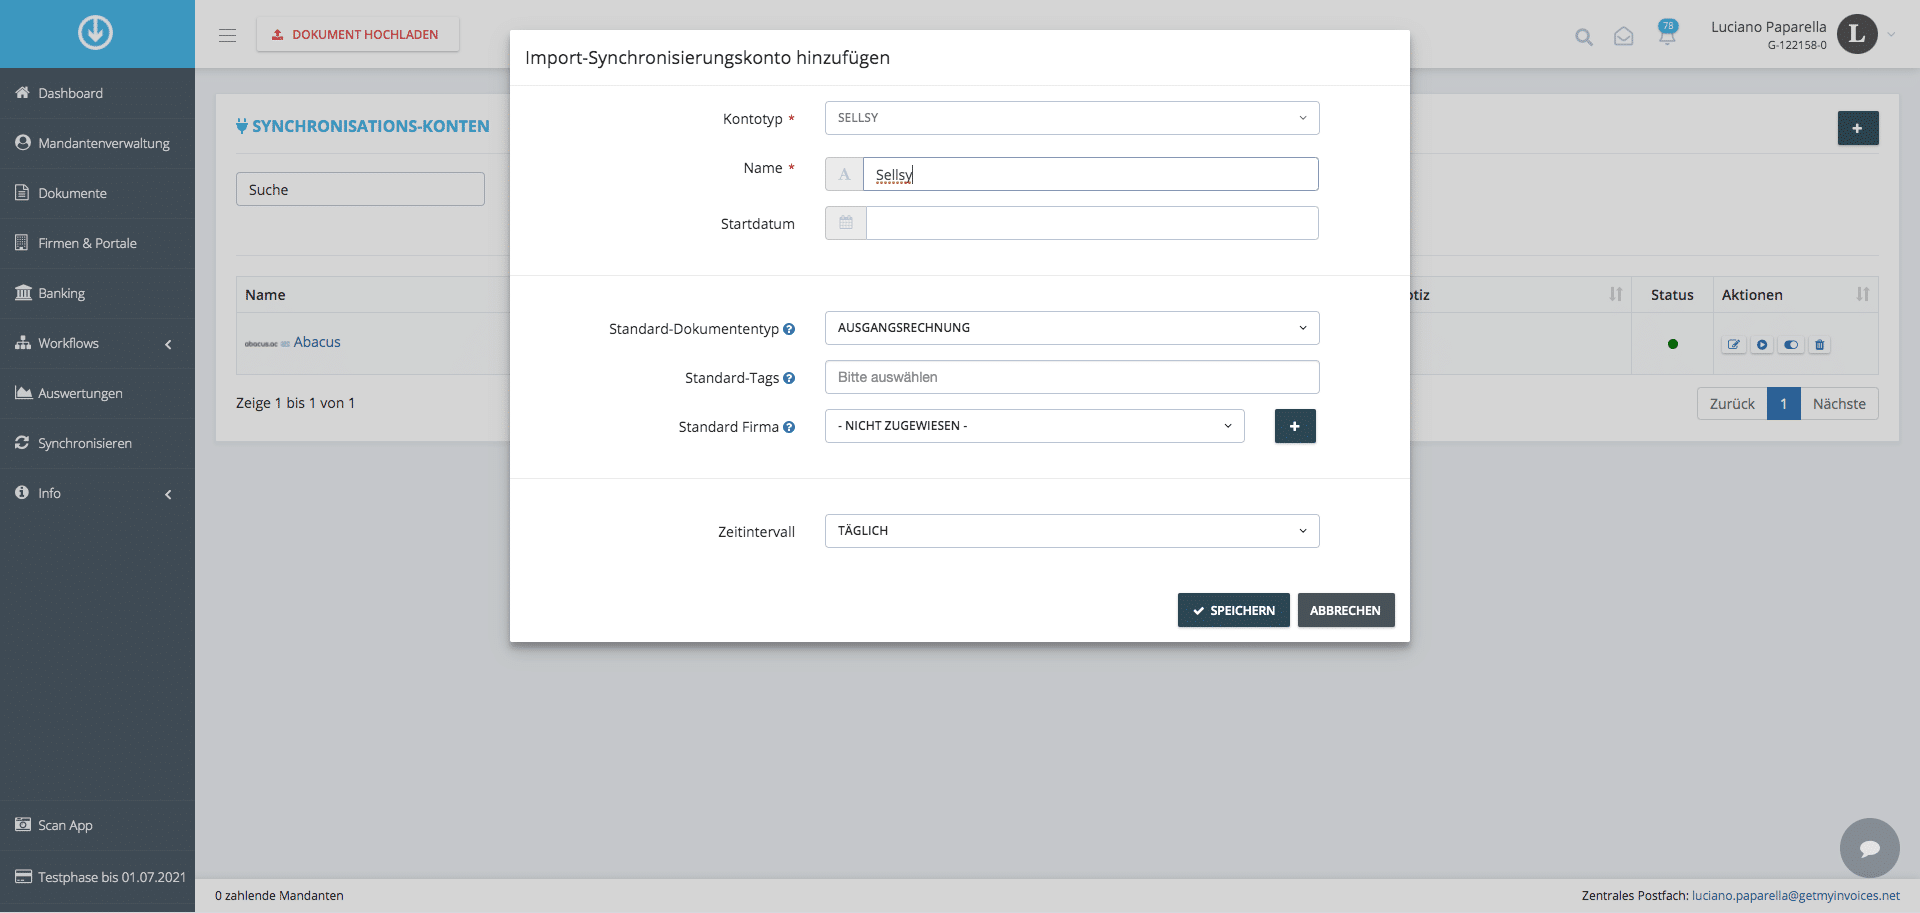Click the central mailbox email link

pyautogui.click(x=1796, y=896)
